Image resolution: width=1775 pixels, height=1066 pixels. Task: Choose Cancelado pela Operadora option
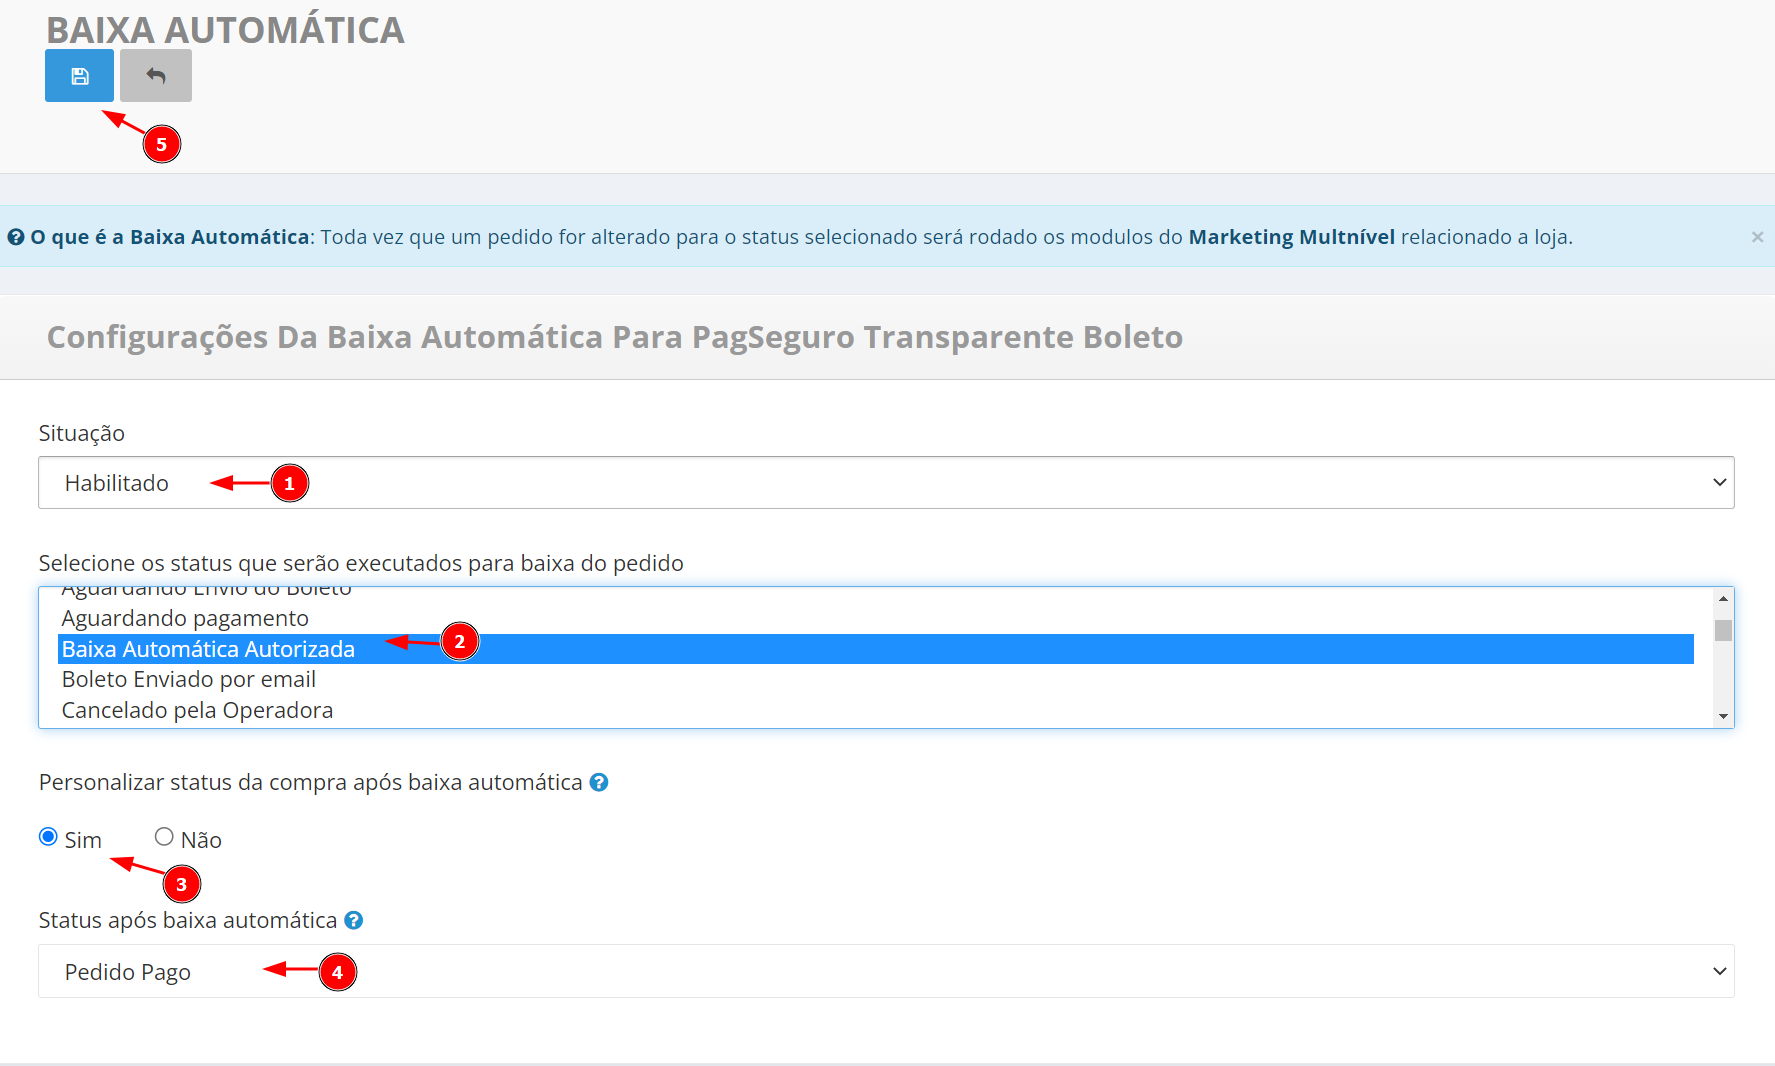[197, 711]
